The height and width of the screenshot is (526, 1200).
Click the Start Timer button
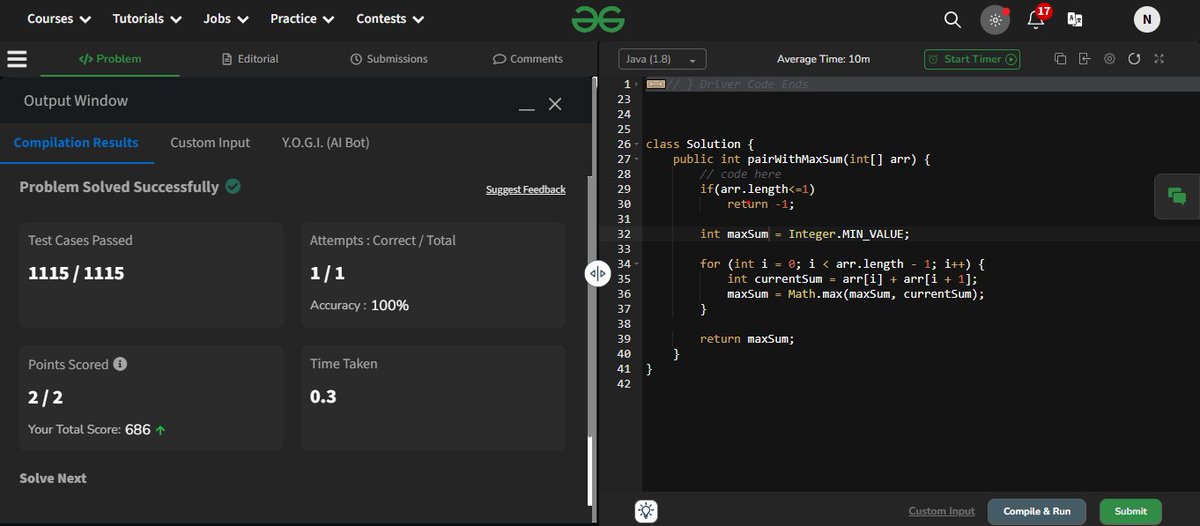[x=972, y=59]
